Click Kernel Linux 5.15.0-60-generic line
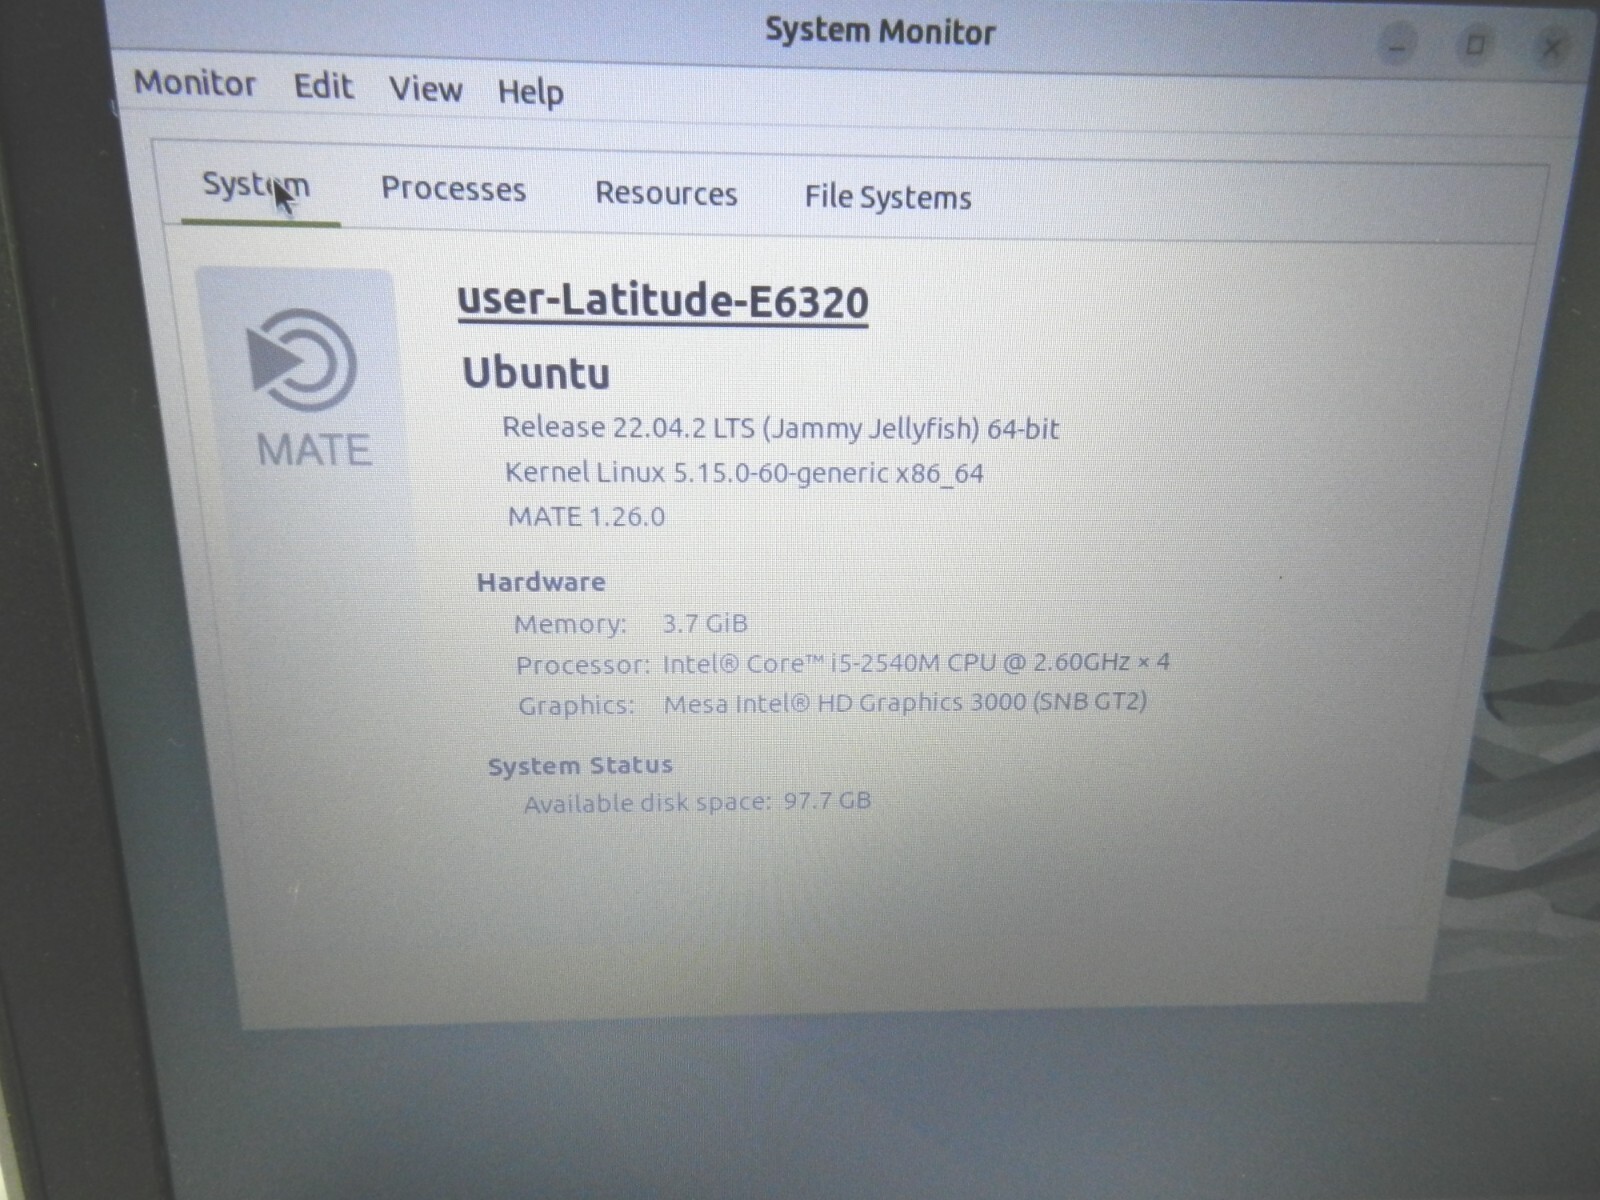 click(x=744, y=472)
